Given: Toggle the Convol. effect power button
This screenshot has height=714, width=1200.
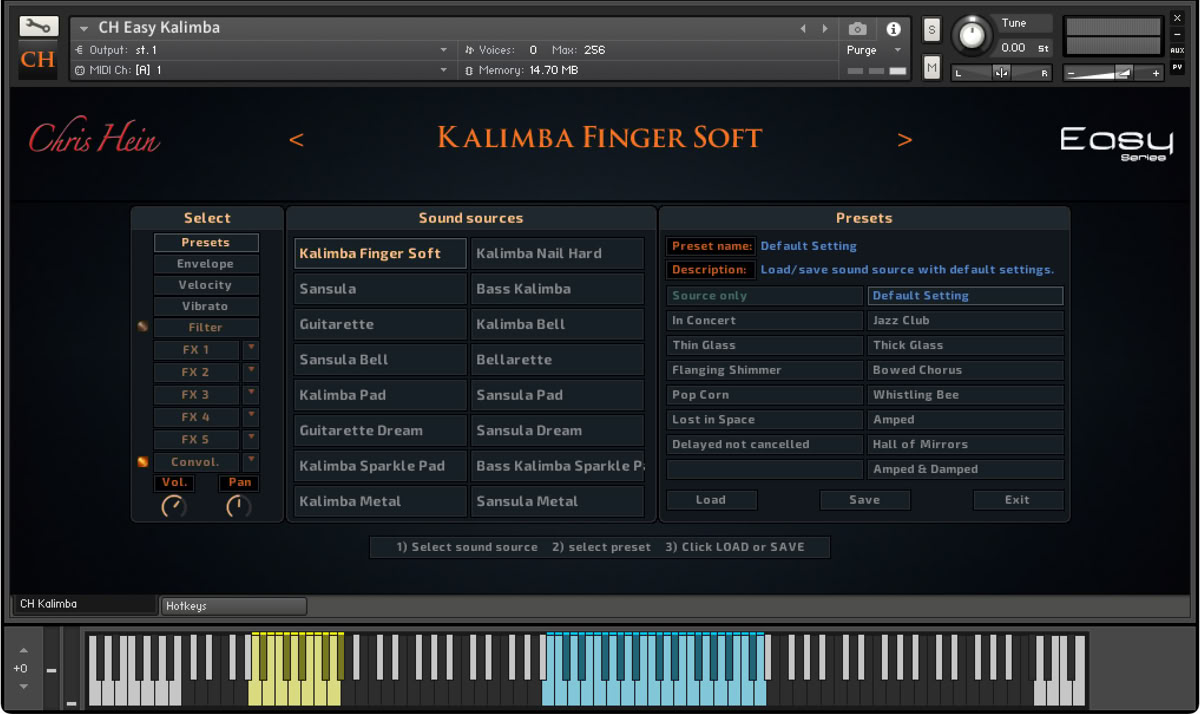Looking at the screenshot, I should pos(143,462).
